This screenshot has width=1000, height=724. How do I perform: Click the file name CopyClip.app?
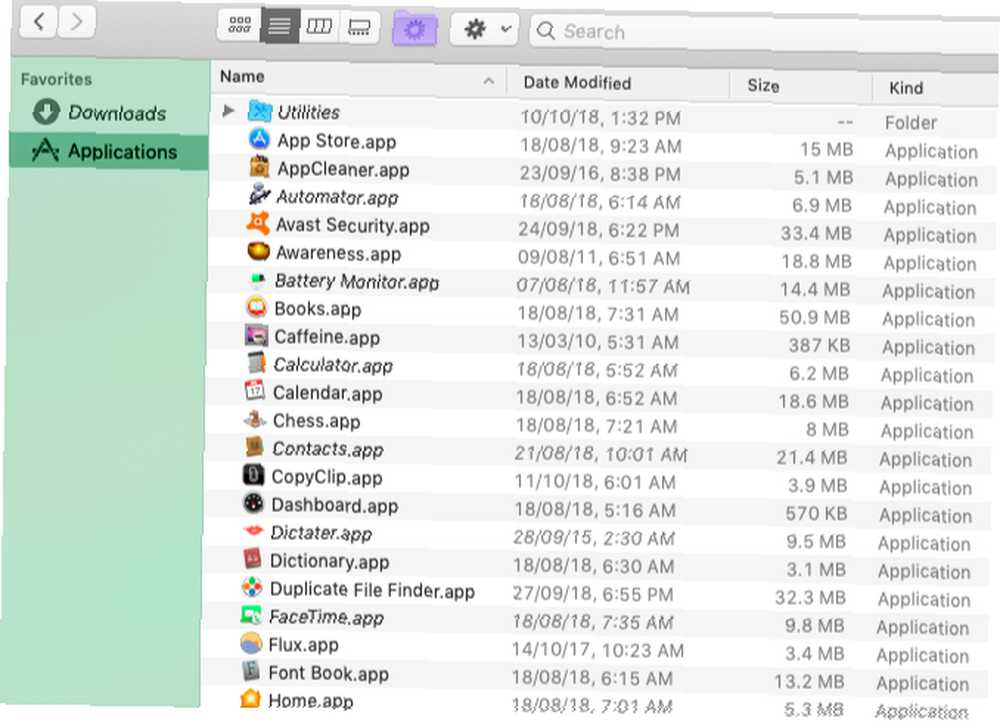[x=327, y=477]
